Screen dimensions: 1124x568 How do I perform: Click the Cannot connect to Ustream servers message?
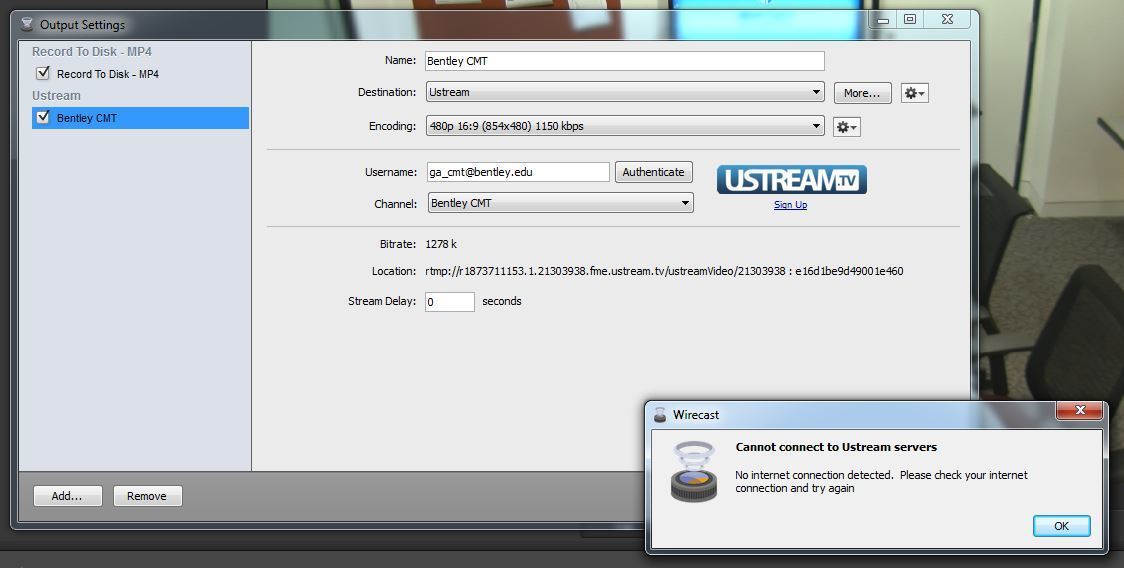tap(836, 447)
